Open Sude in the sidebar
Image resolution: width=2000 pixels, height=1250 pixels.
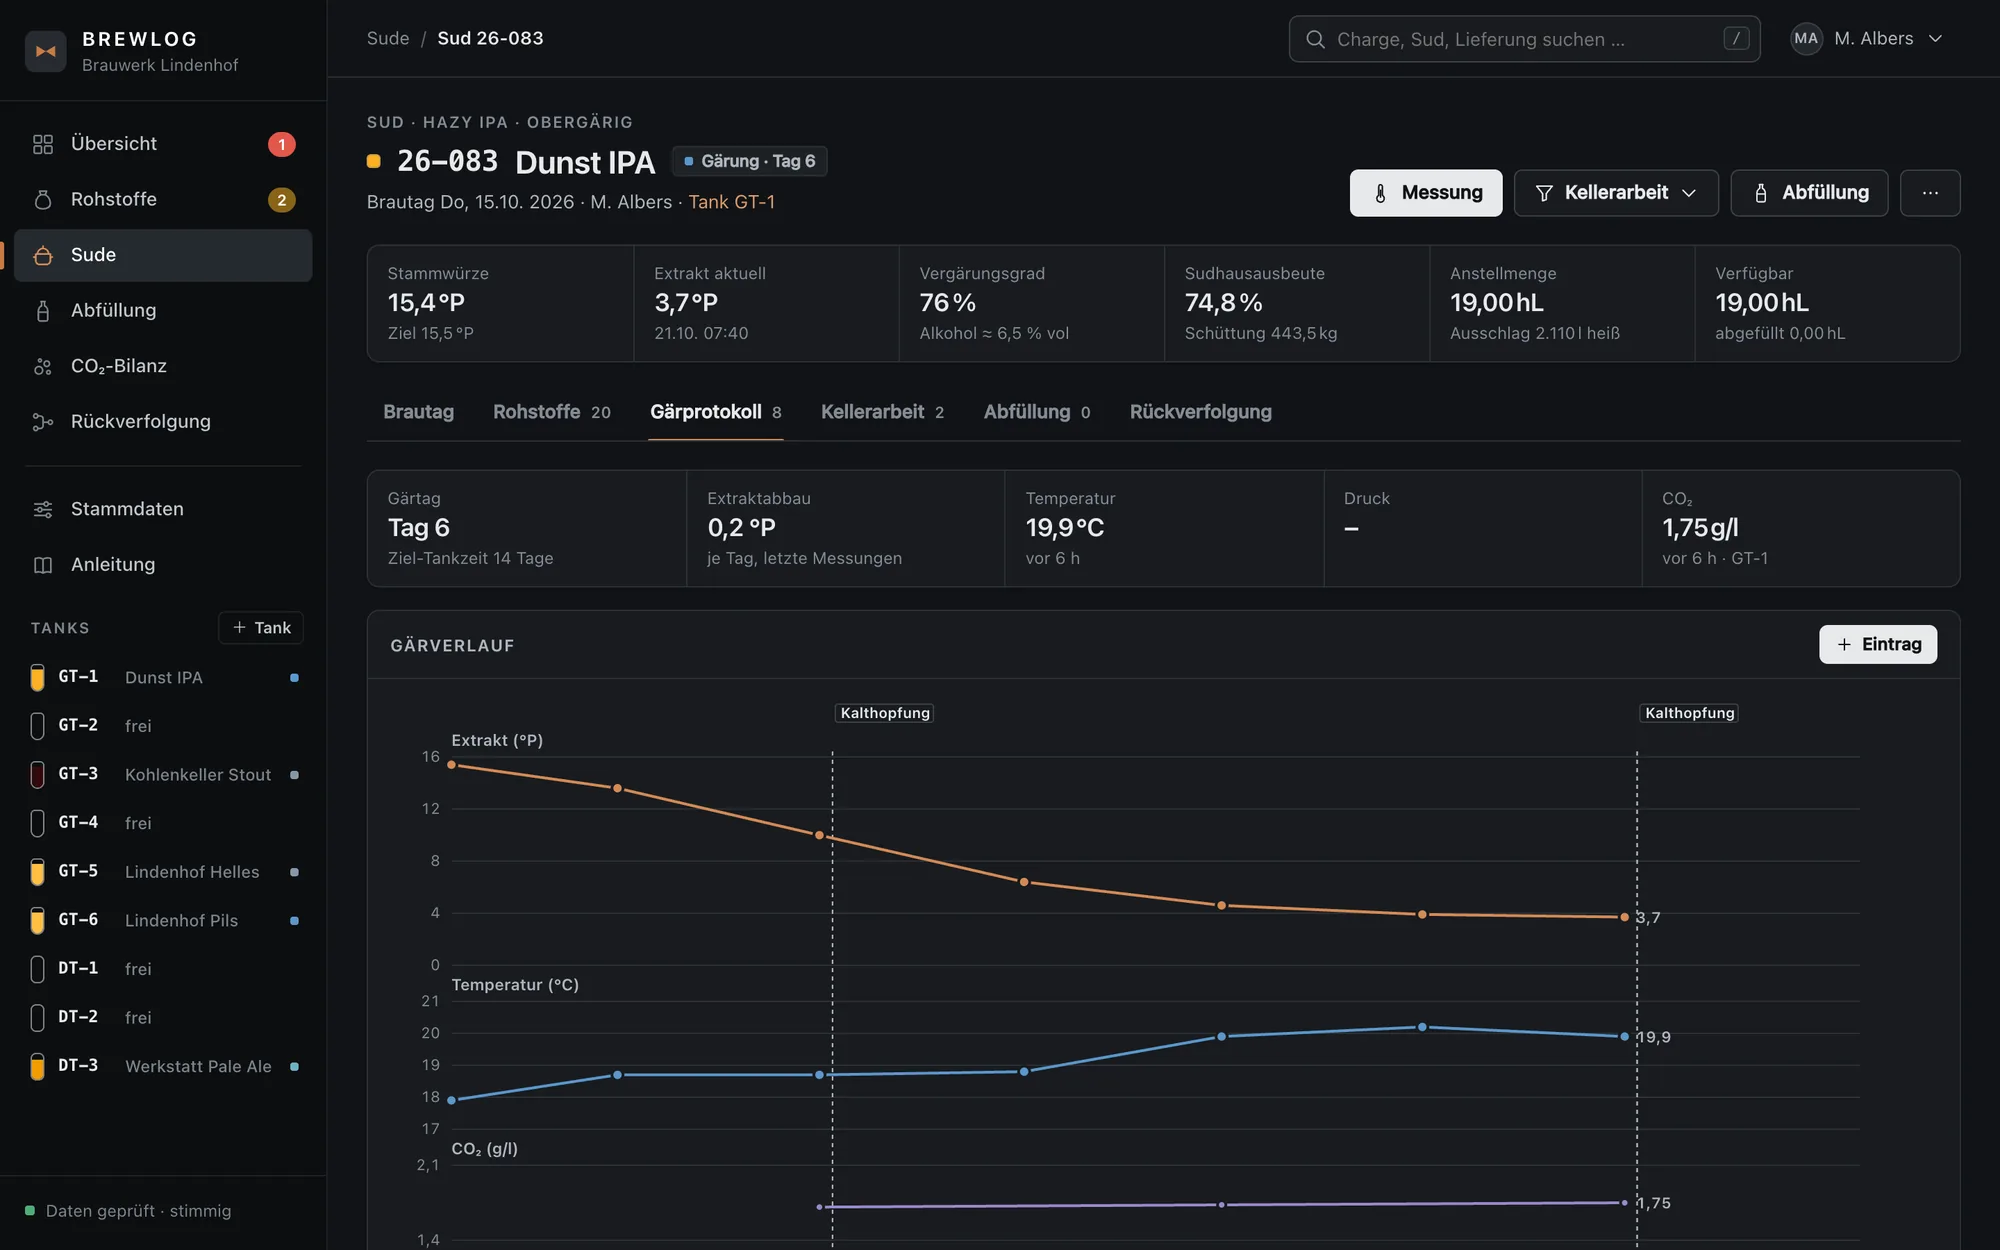tap(163, 255)
